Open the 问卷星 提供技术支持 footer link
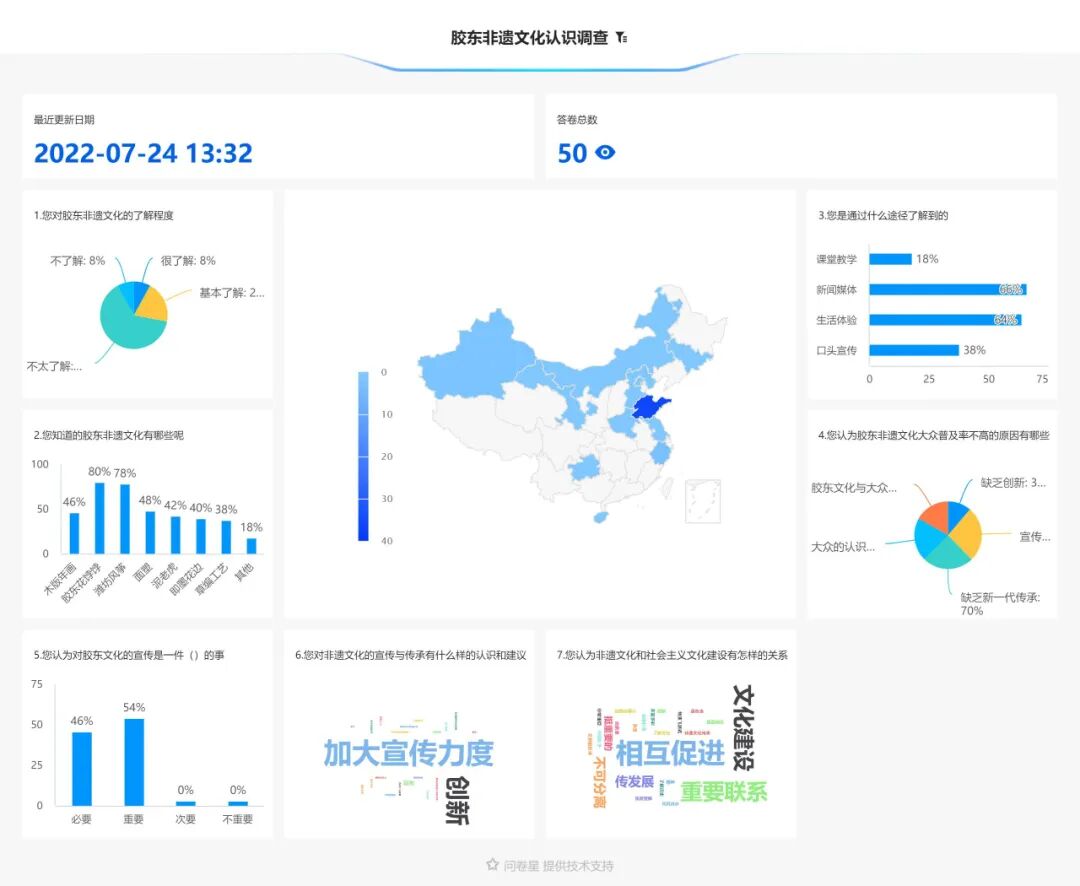Viewport: 1080px width, 886px height. click(551, 865)
